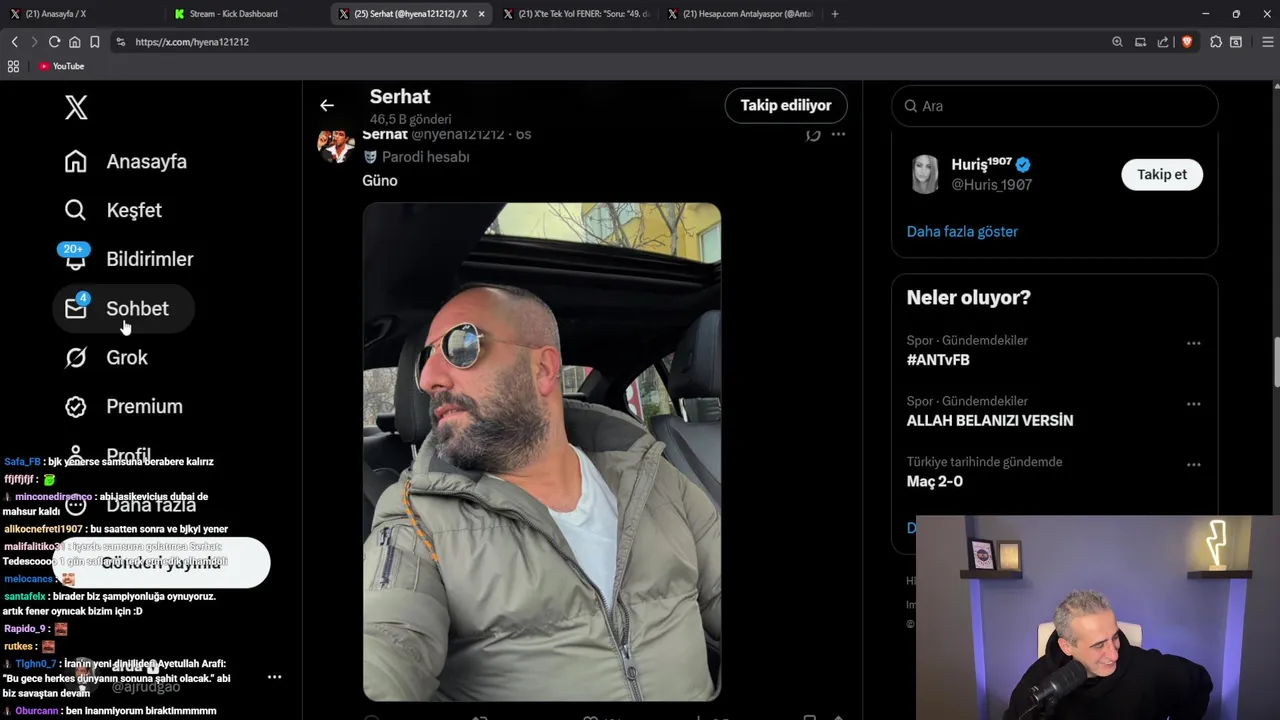Switch to X'te Tek Yol FENER tab
Image resolution: width=1280 pixels, height=720 pixels.
tap(576, 14)
